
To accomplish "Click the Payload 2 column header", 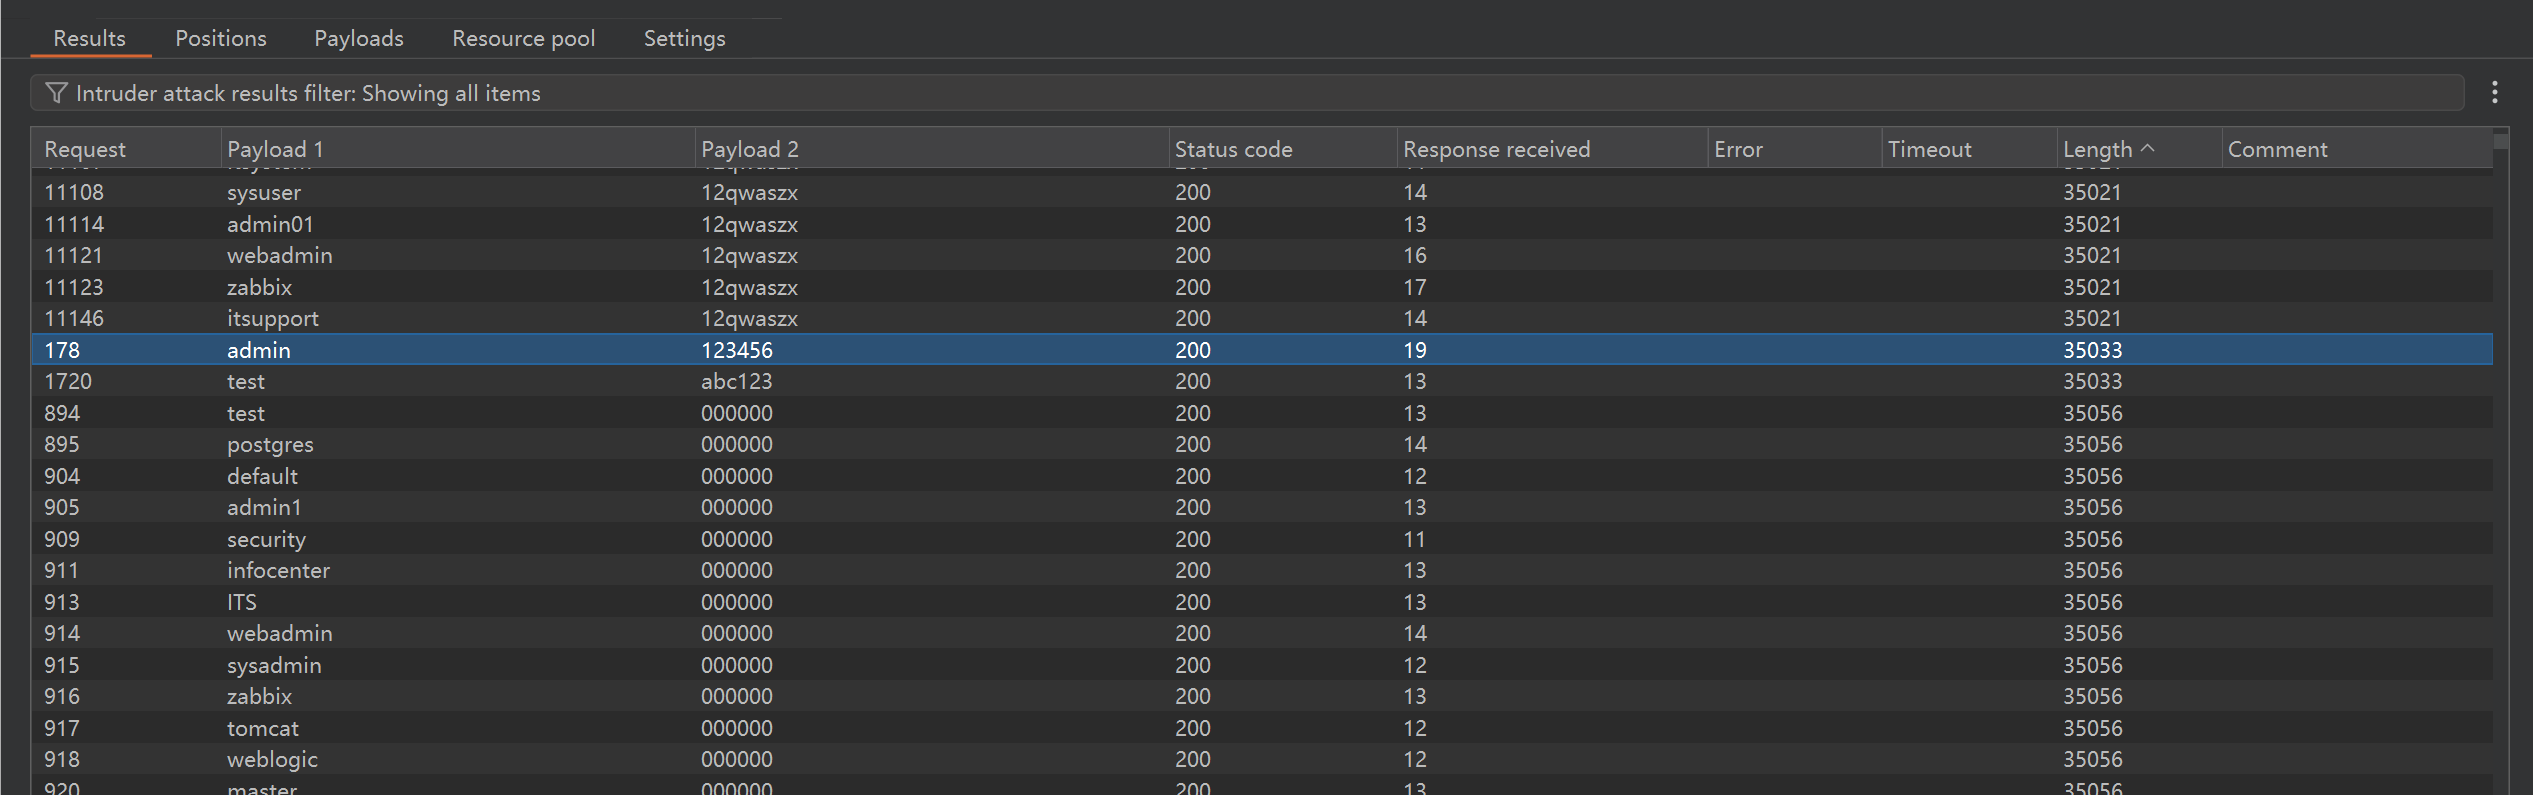I will click(749, 149).
